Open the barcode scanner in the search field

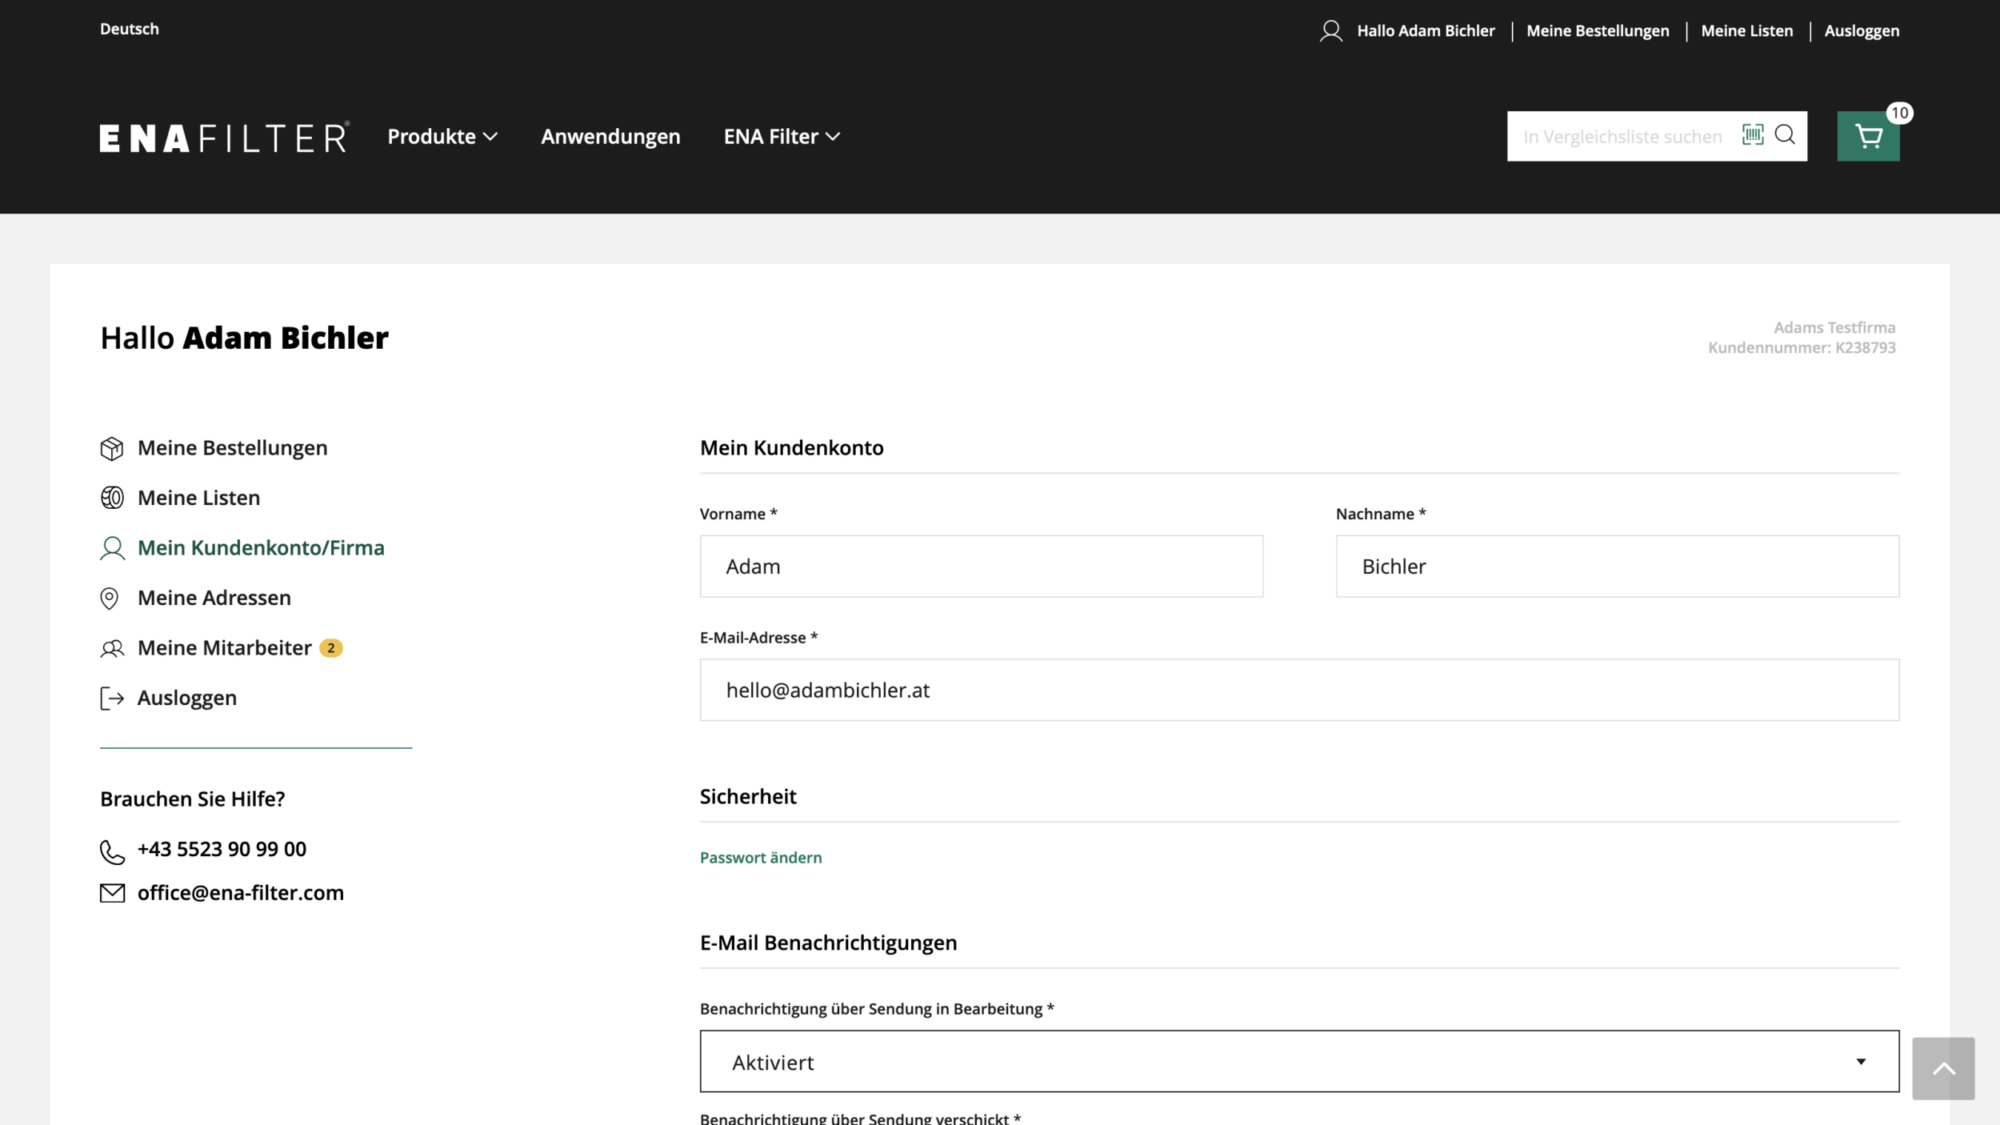point(1753,135)
